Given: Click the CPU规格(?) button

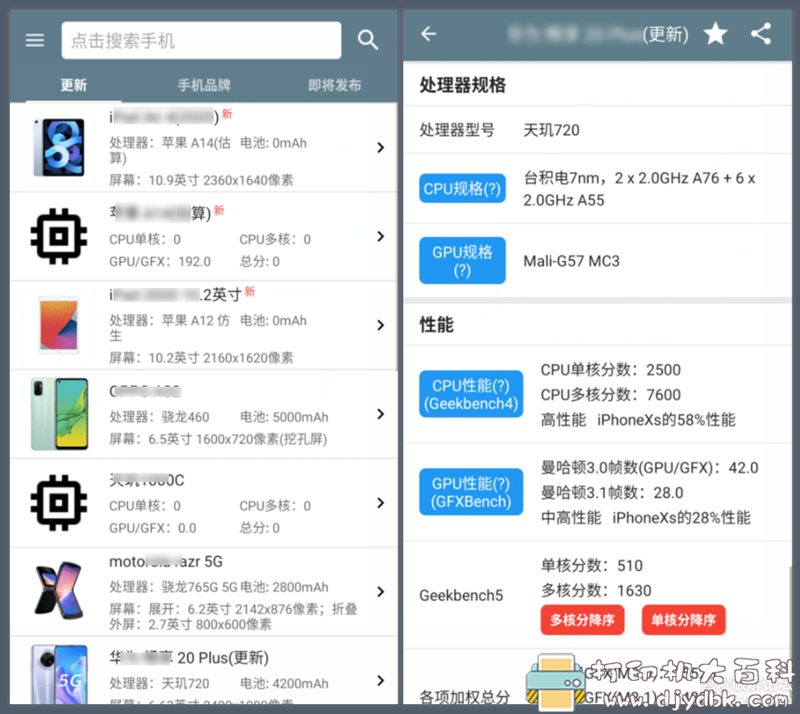Looking at the screenshot, I should [462, 188].
